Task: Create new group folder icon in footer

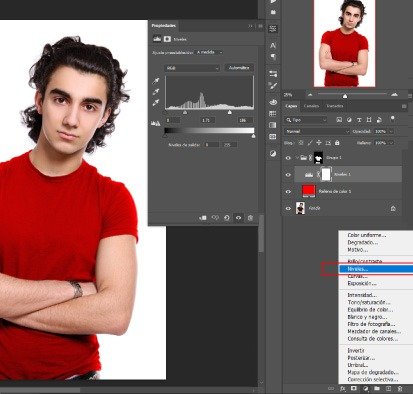Action: point(377,389)
